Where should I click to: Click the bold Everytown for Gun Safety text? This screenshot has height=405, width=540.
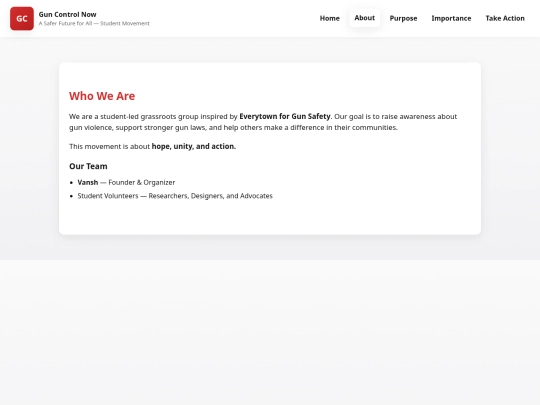tap(285, 116)
